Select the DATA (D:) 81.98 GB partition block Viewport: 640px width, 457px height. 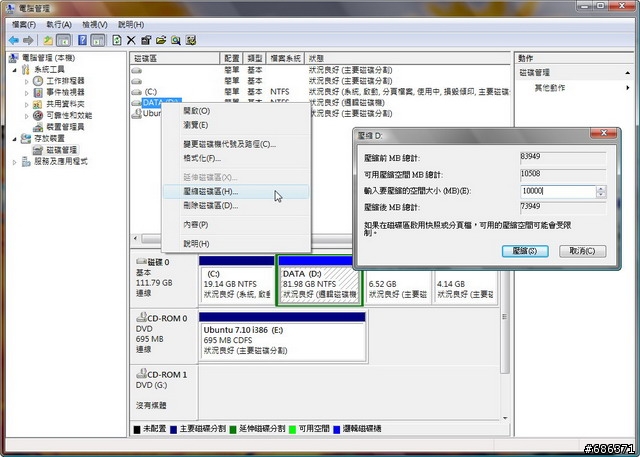point(320,281)
